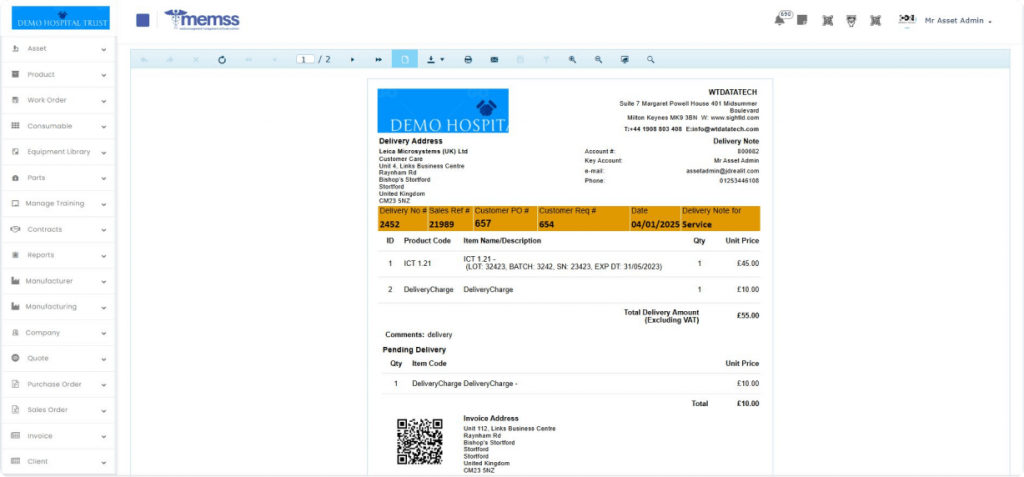Expand Manage Training menu chevron
This screenshot has width=1024, height=477.
(103, 204)
